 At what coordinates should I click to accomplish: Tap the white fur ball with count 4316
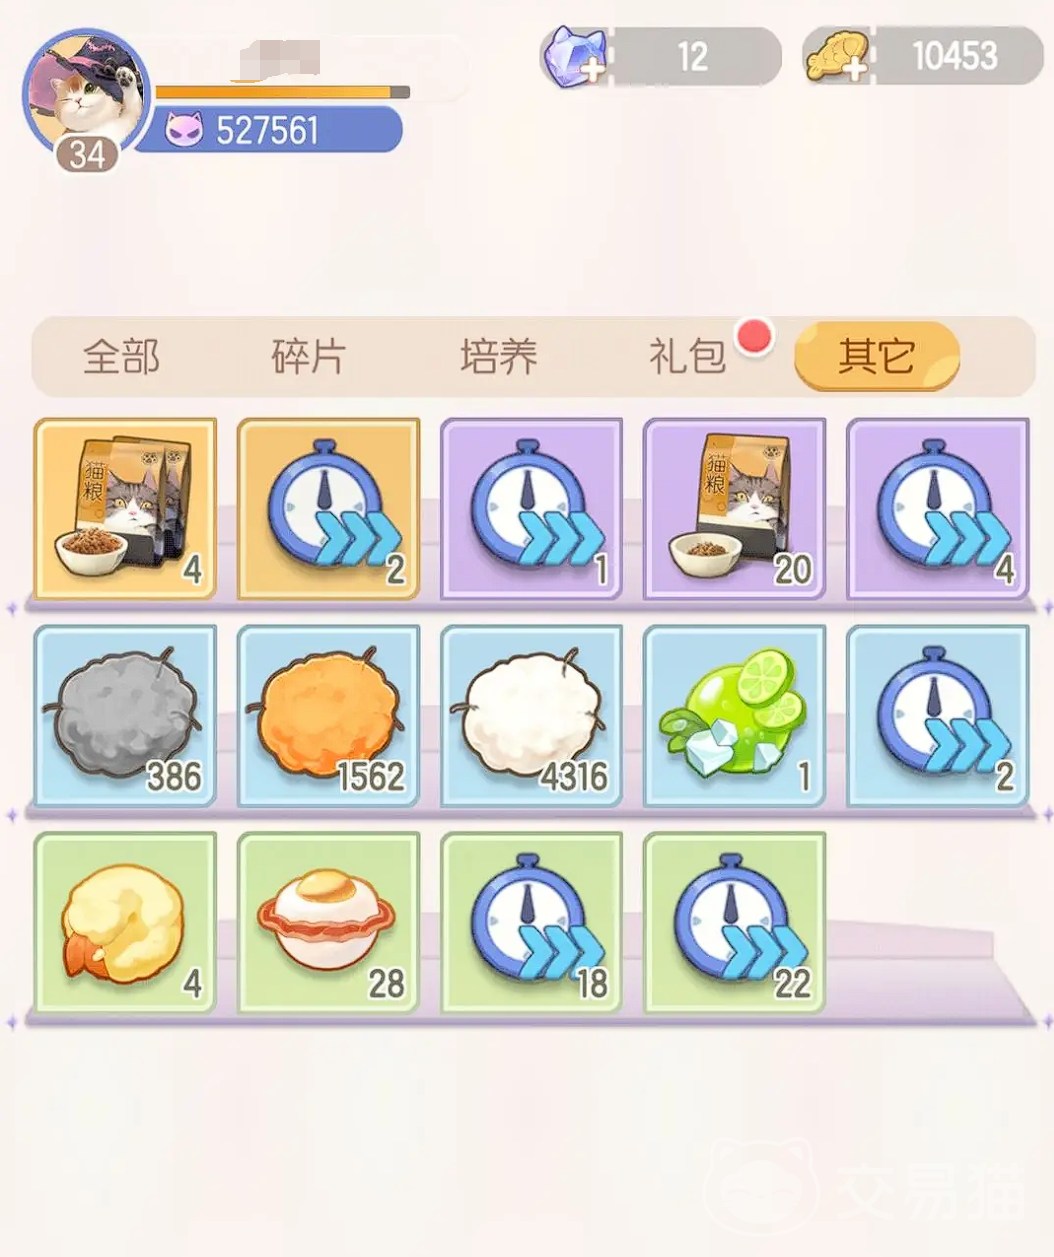(531, 716)
